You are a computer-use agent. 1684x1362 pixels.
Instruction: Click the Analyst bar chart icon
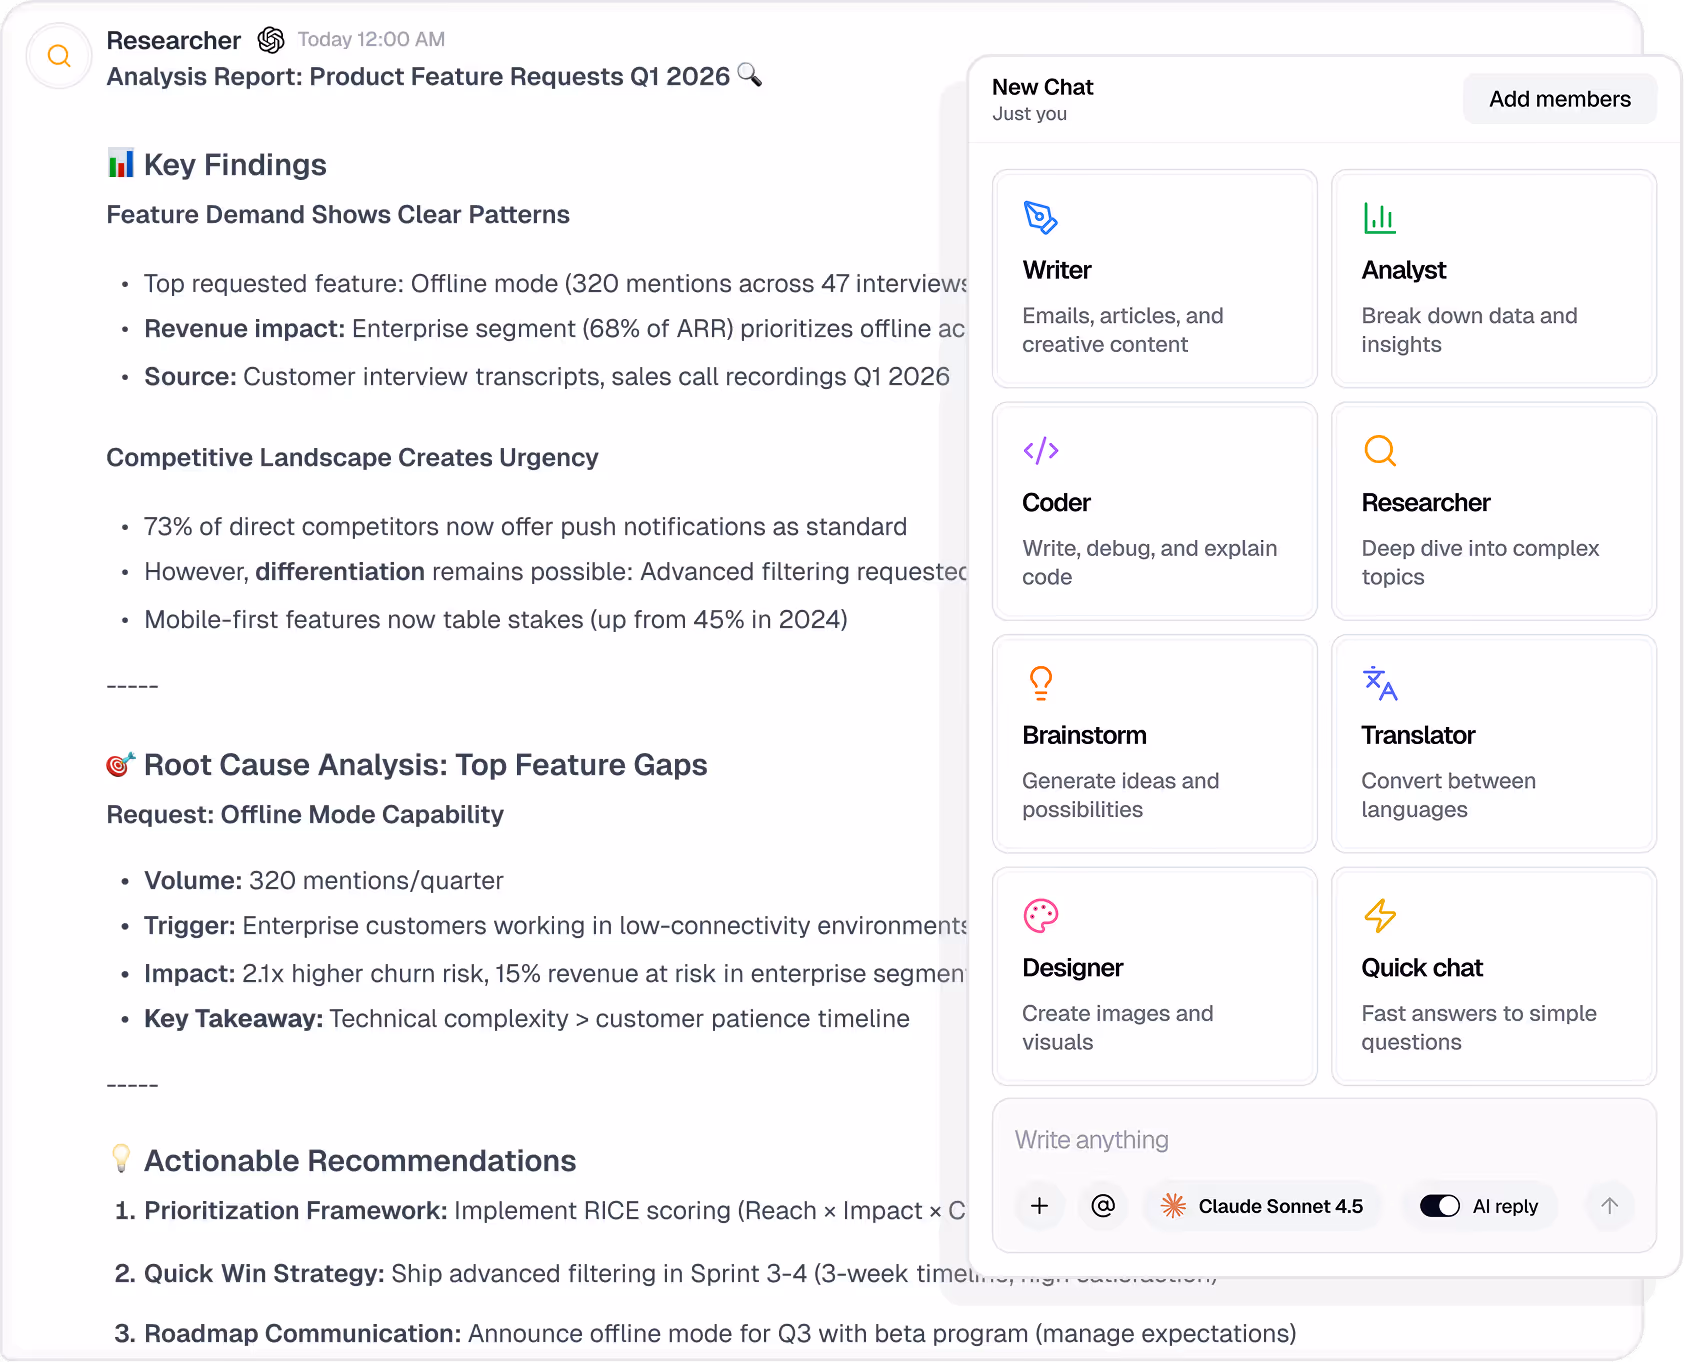(x=1380, y=218)
